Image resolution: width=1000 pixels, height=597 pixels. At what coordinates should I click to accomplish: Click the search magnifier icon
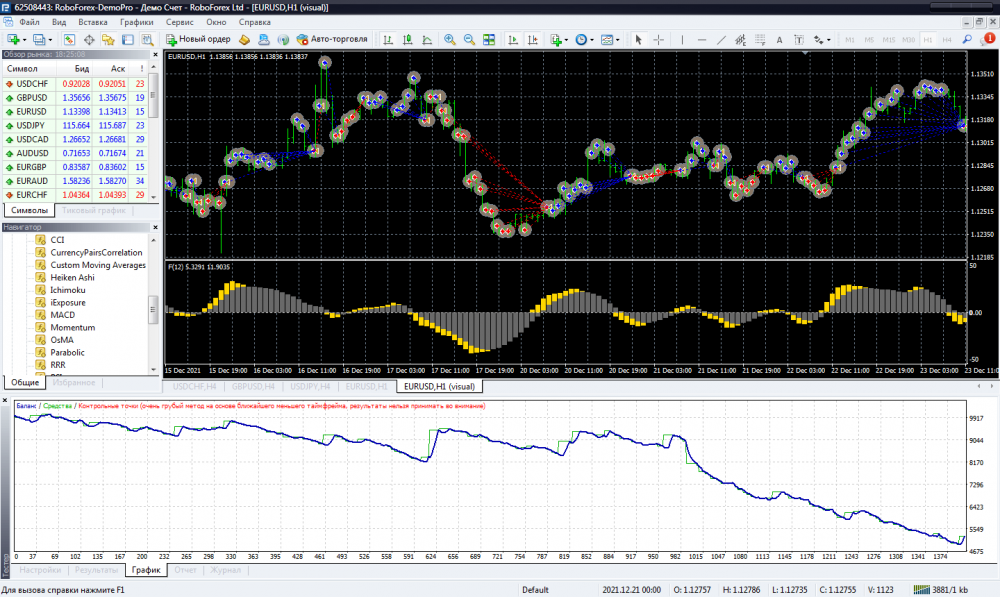[x=967, y=40]
